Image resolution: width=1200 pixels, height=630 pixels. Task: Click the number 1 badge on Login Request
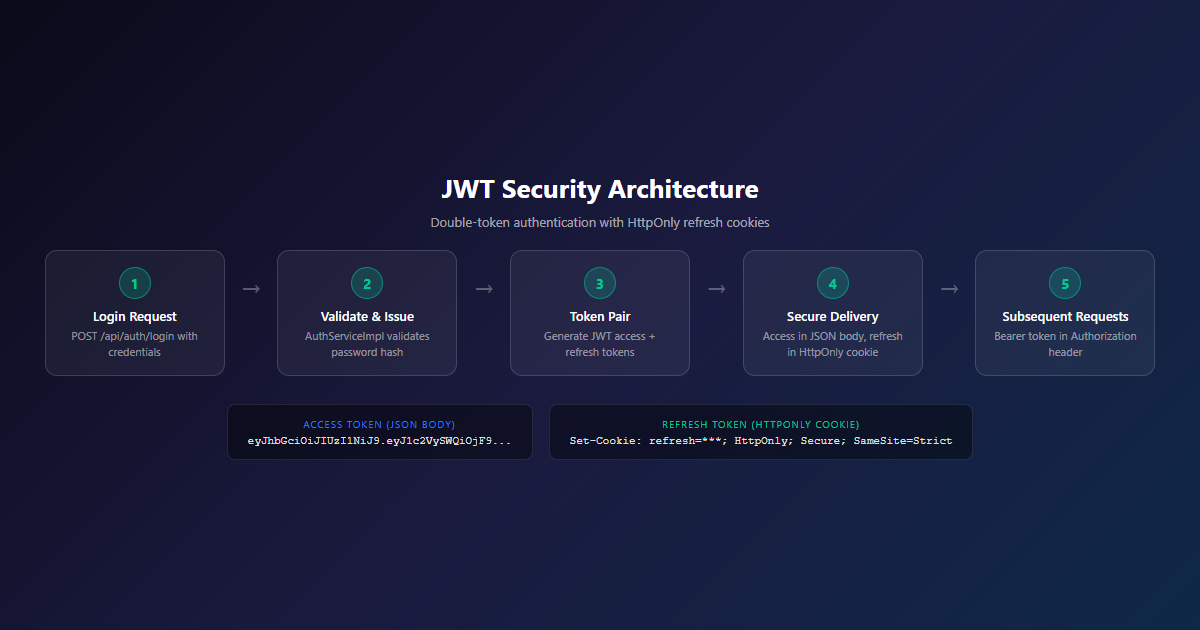(134, 284)
